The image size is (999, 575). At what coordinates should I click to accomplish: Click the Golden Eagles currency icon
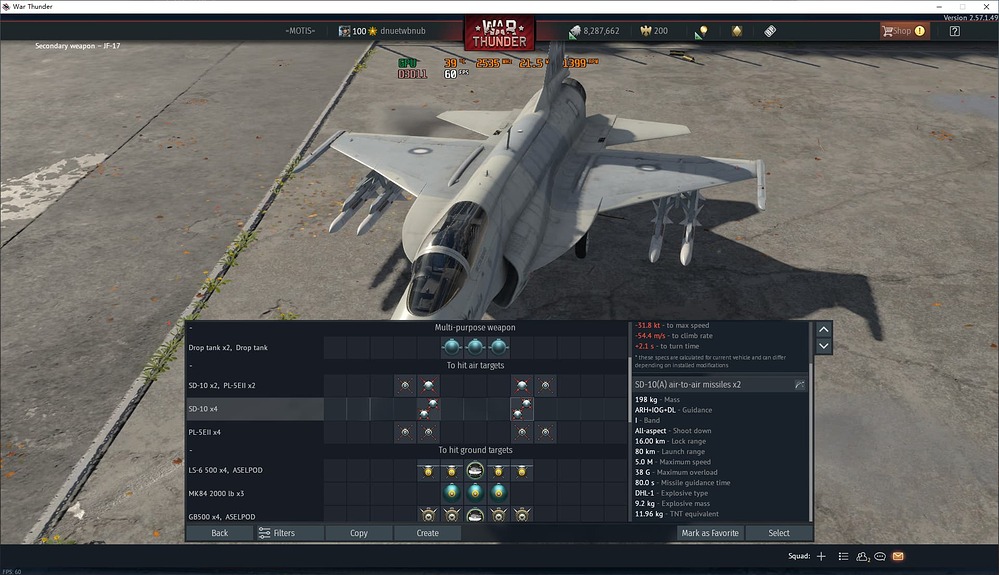point(645,31)
